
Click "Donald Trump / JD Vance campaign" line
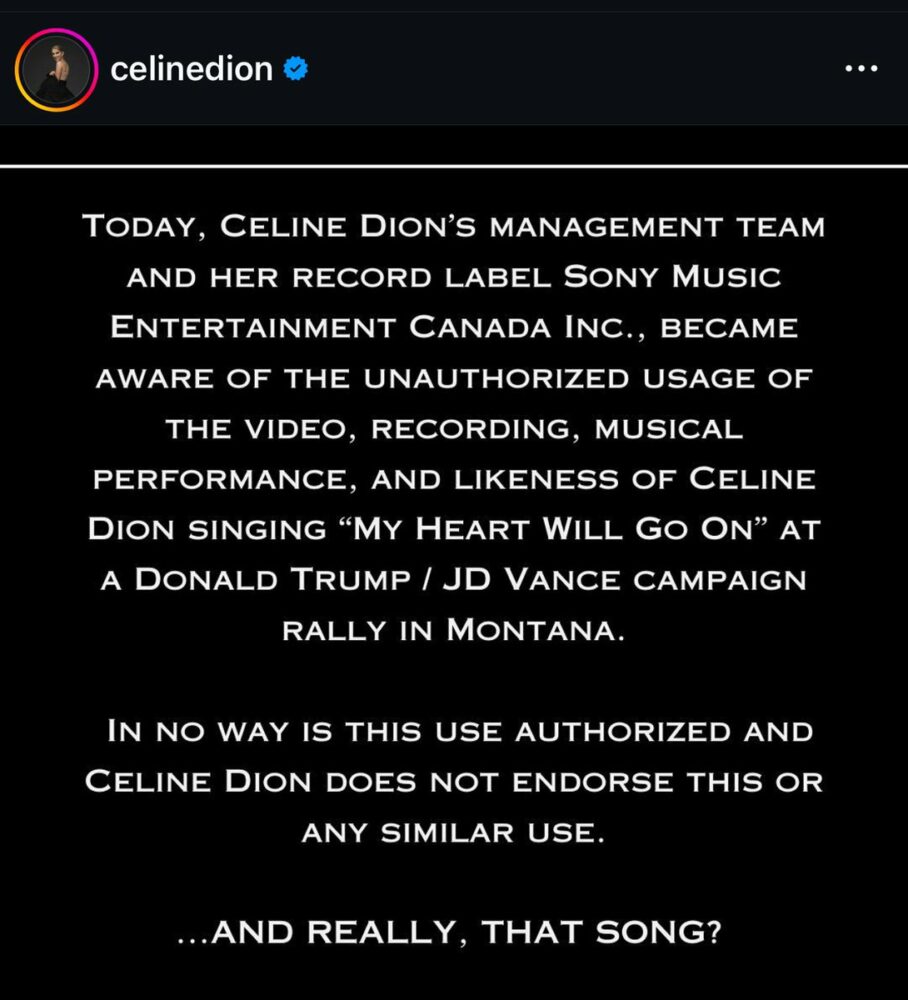[x=454, y=580]
